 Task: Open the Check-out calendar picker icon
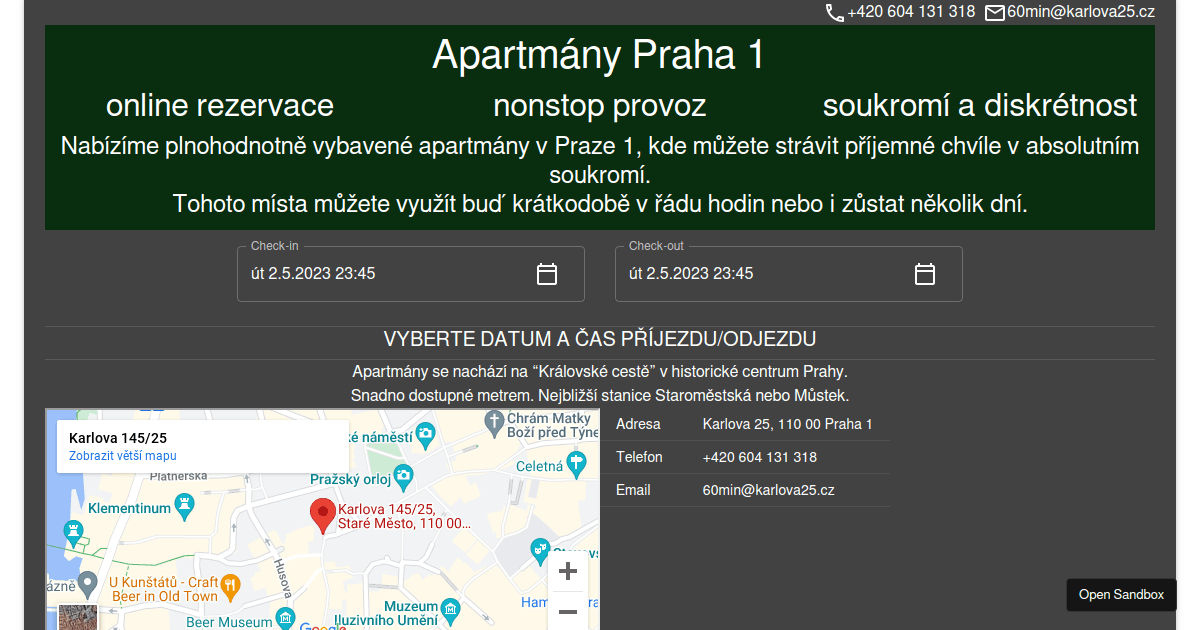coord(925,274)
